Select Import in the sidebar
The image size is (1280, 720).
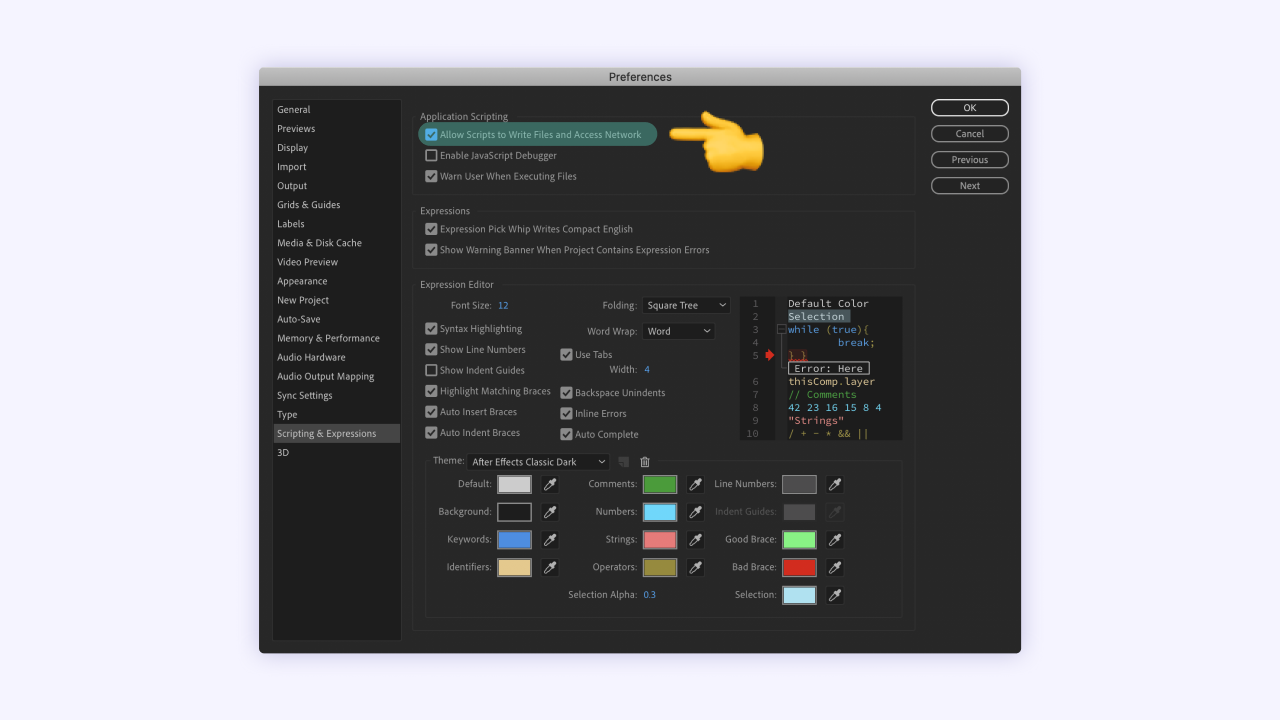click(337, 167)
